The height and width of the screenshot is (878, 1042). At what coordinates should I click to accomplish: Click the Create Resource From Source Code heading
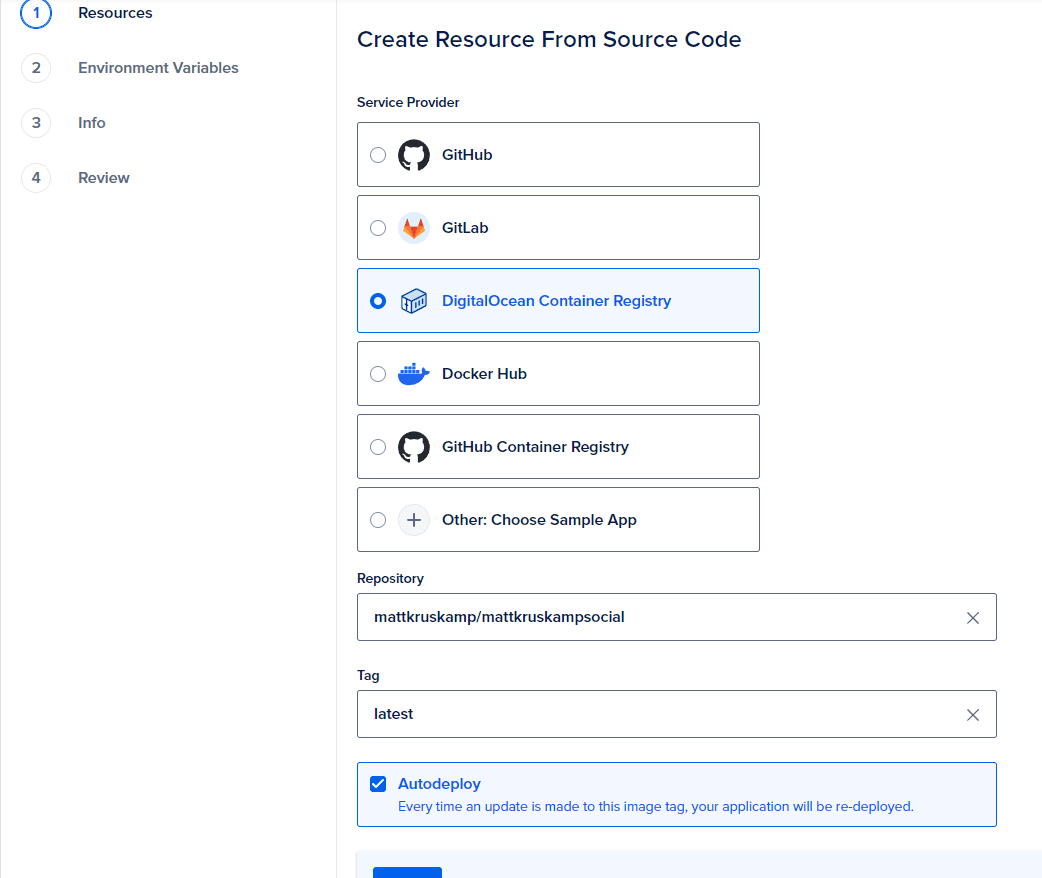pos(549,40)
